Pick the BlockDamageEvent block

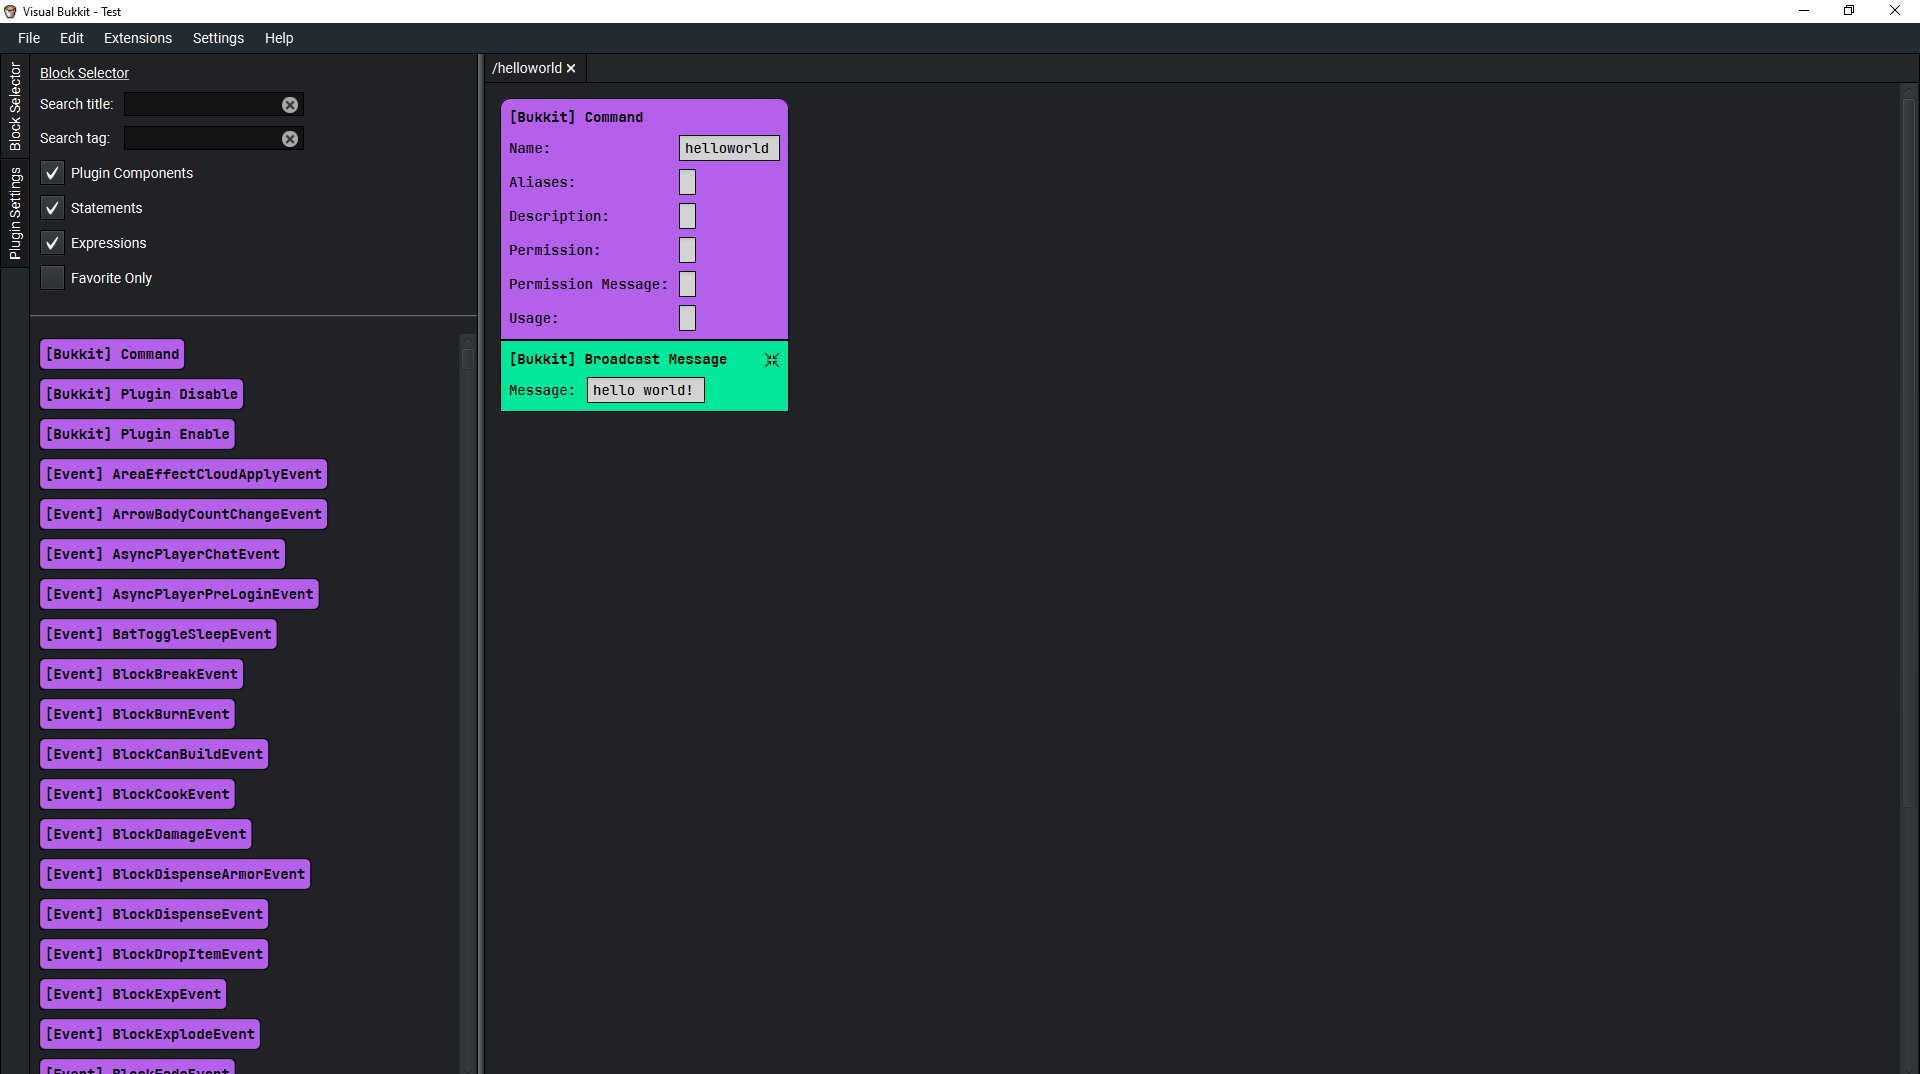[145, 835]
